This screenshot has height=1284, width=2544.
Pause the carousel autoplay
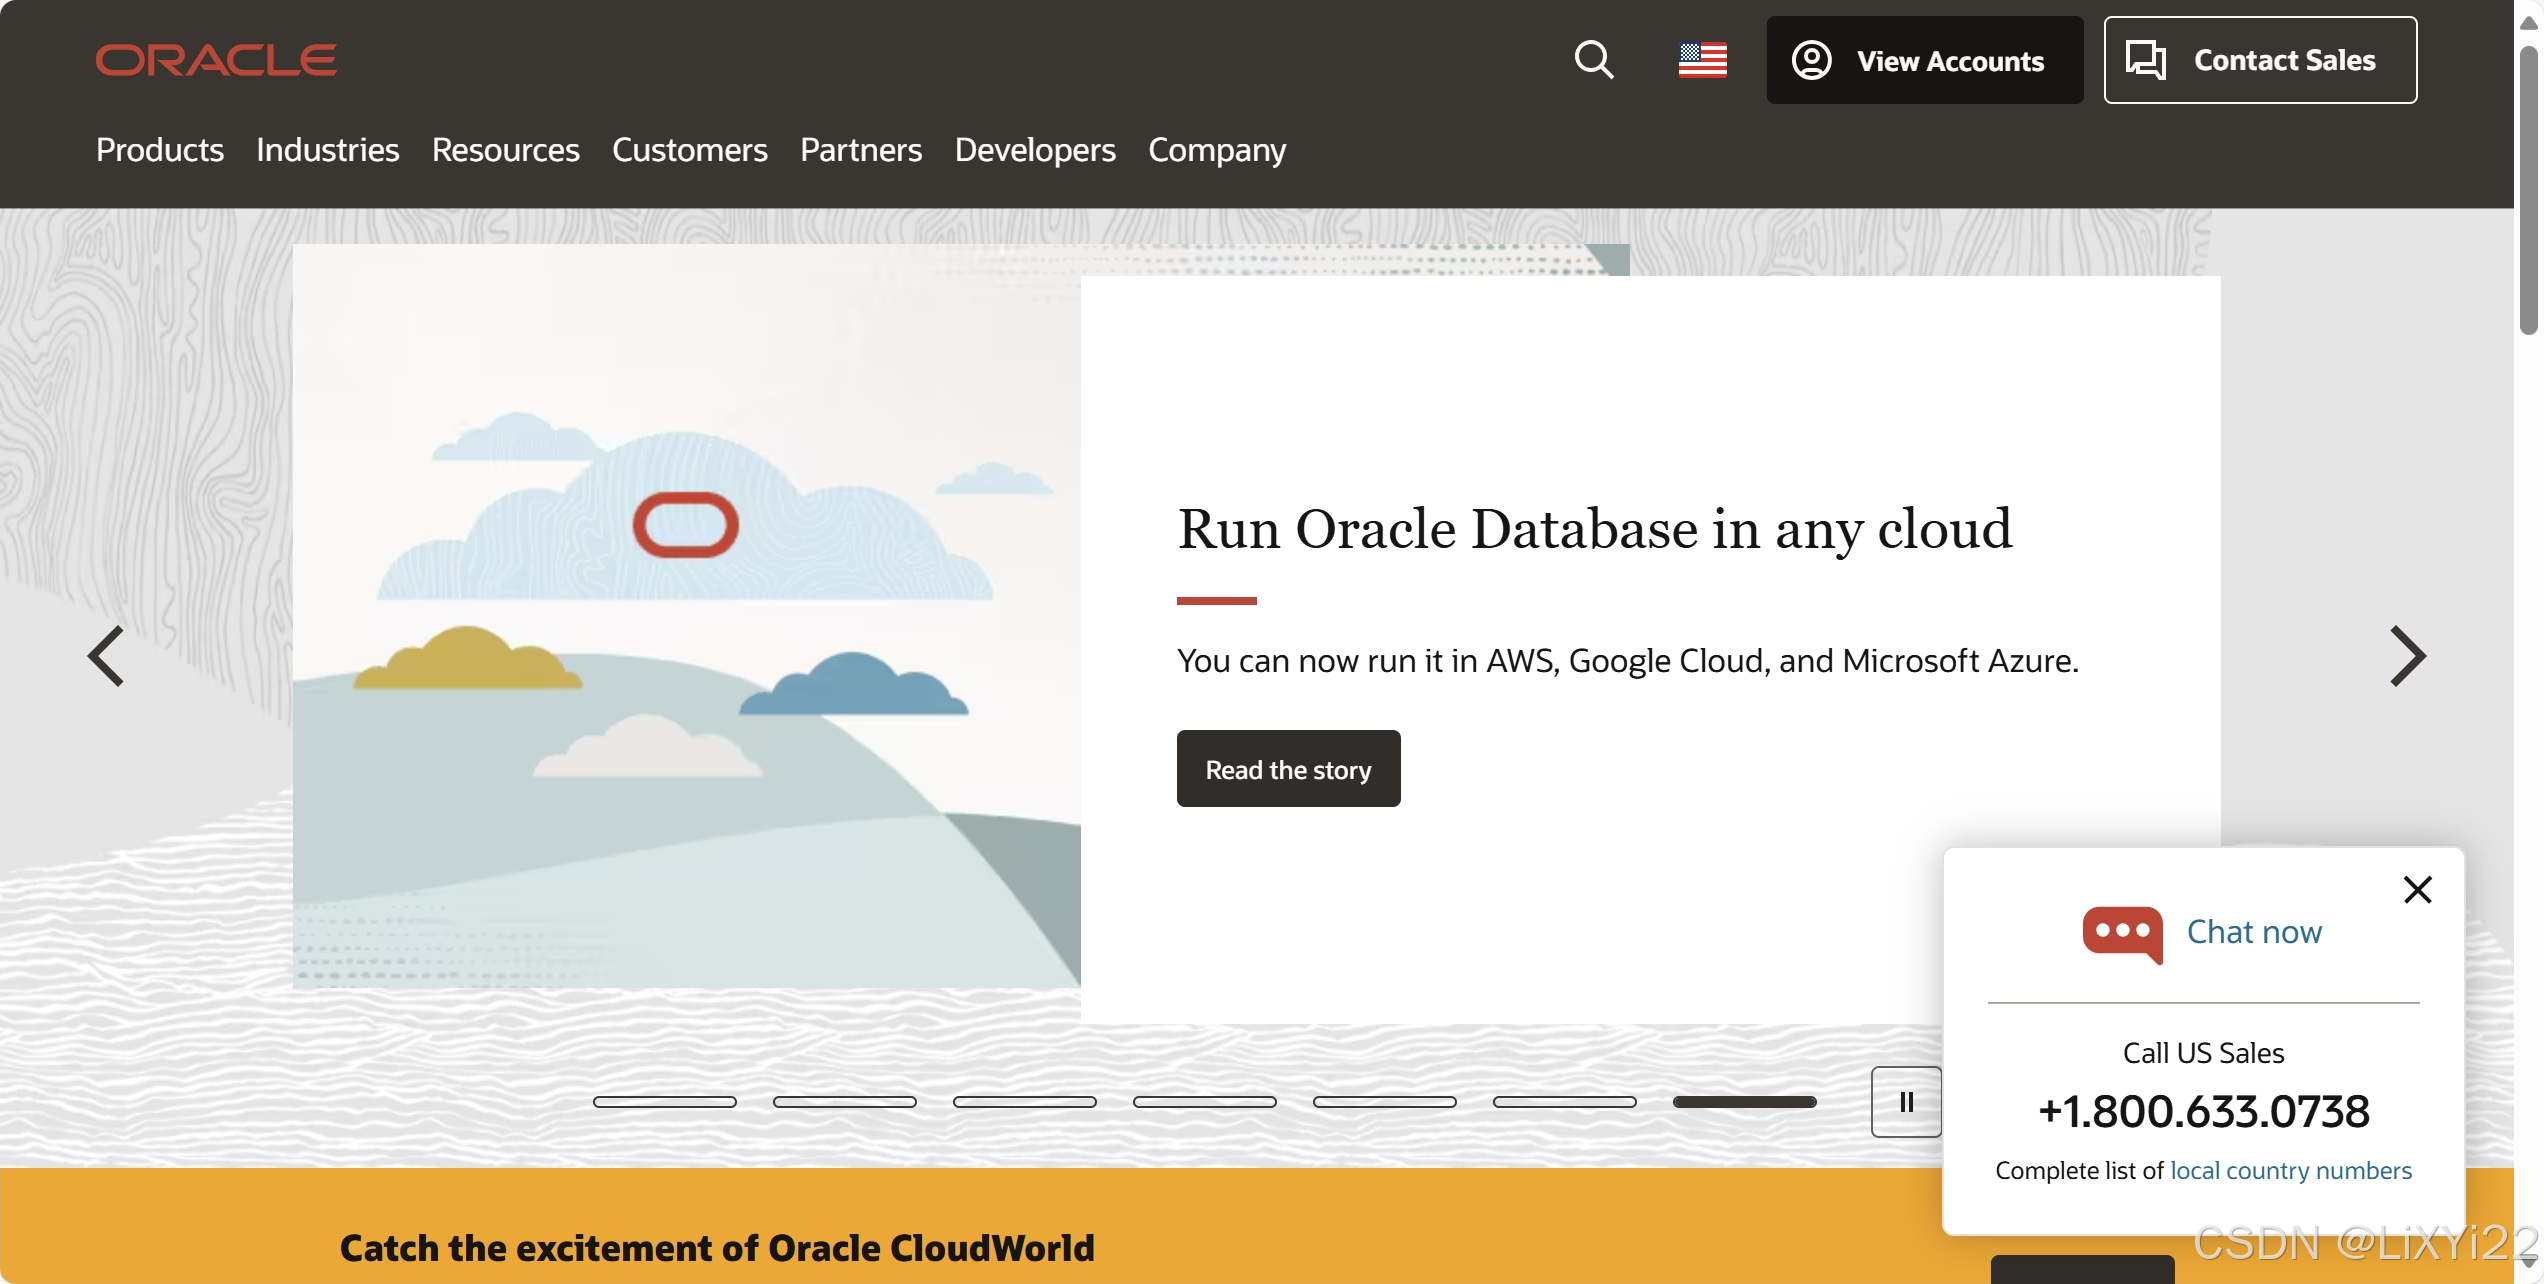1906,1101
